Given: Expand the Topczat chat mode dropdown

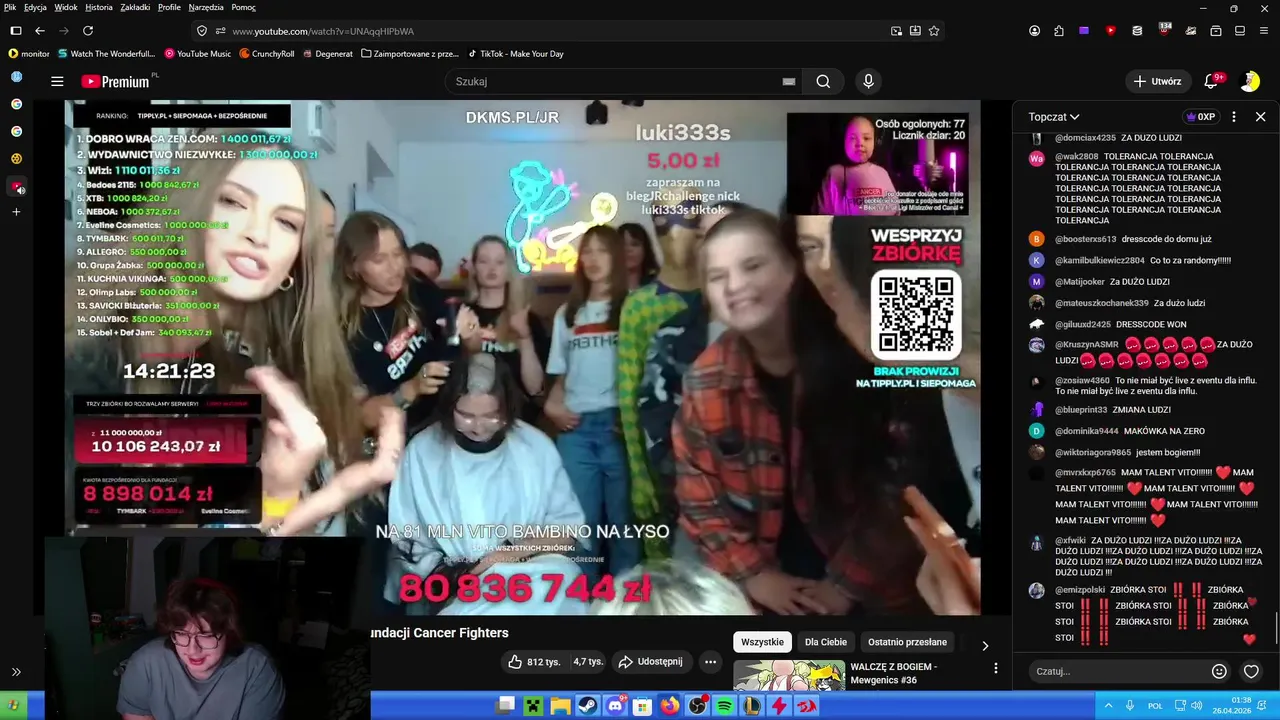Looking at the screenshot, I should point(1054,117).
